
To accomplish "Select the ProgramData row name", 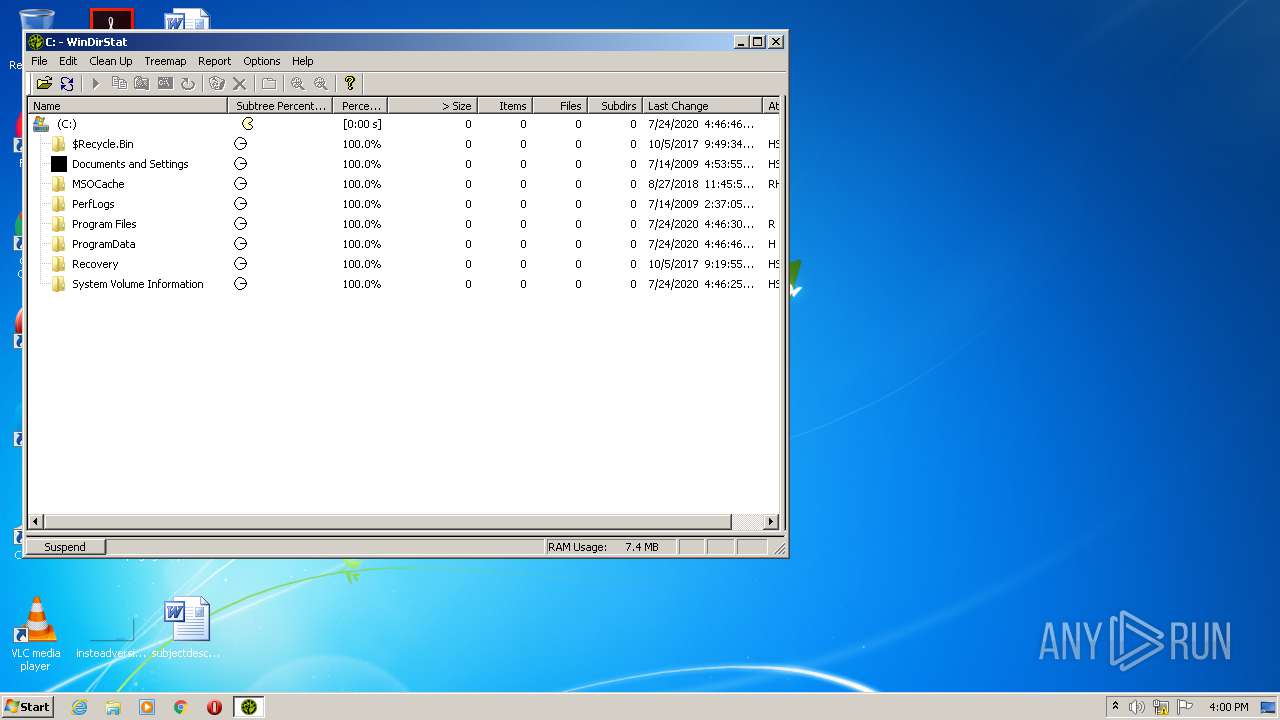I will (x=103, y=244).
